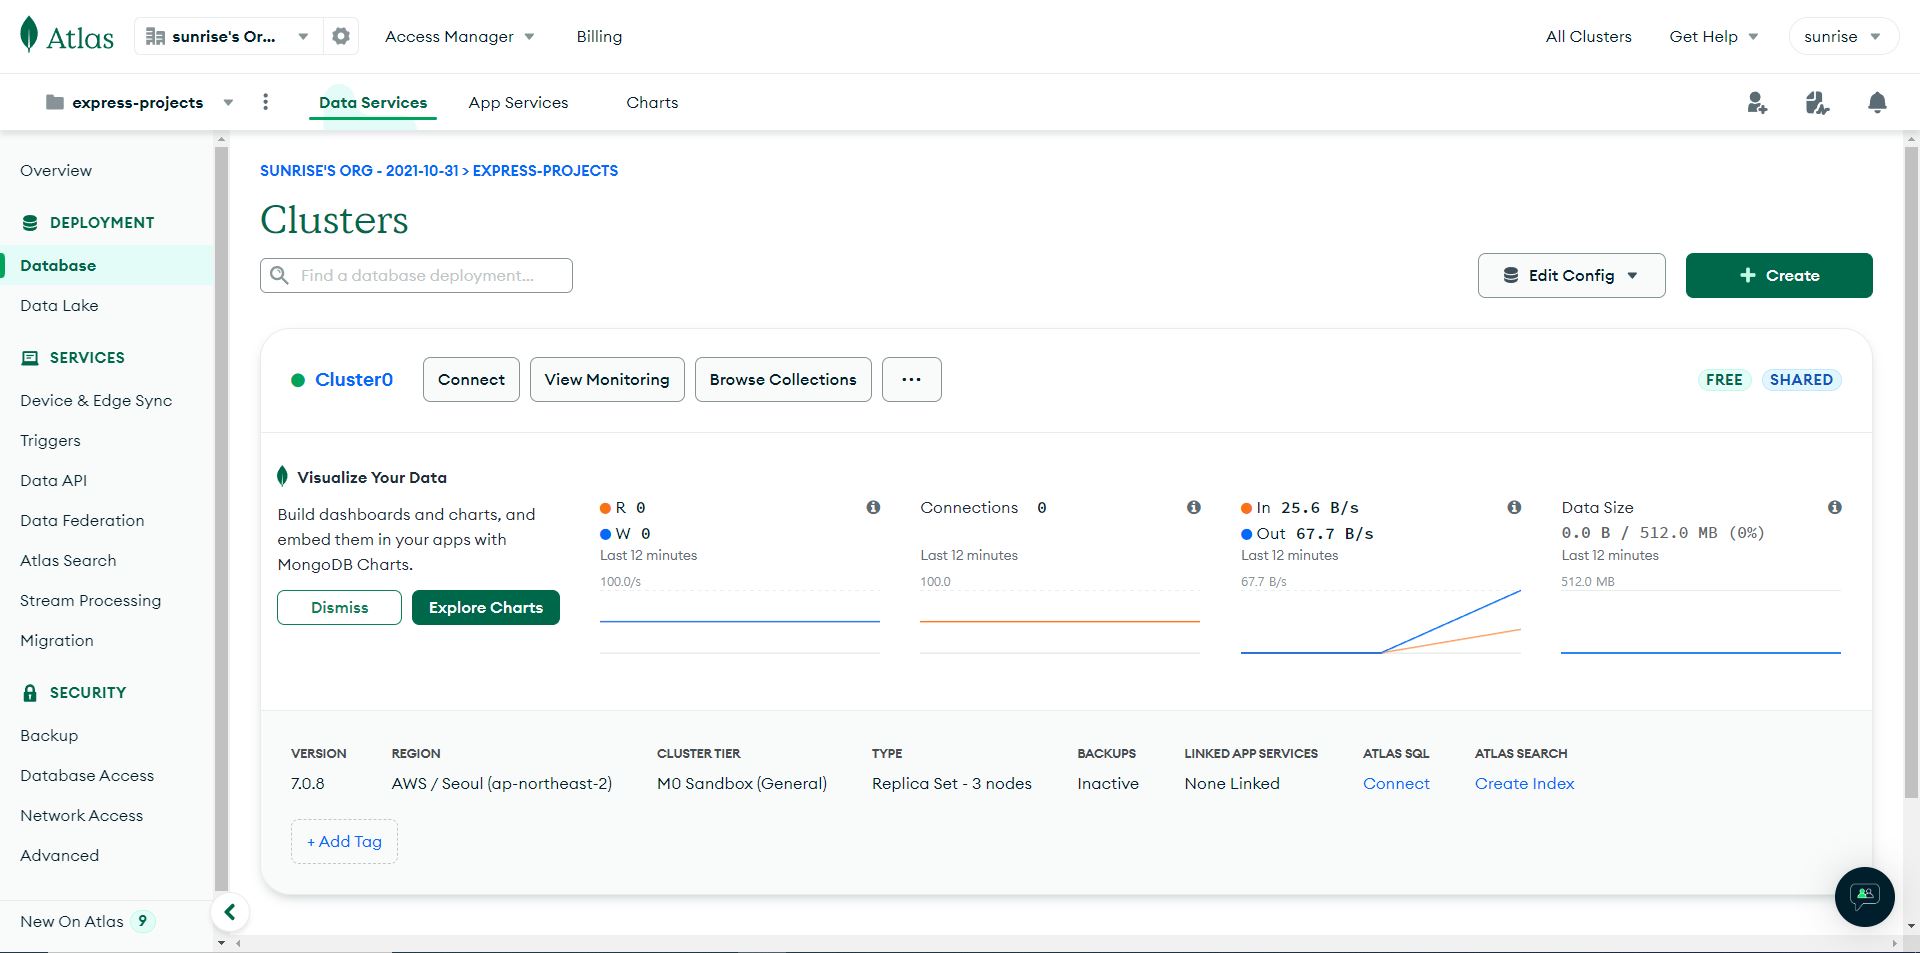Image resolution: width=1920 pixels, height=953 pixels.
Task: Open Stream Processing in sidebar
Action: point(90,600)
